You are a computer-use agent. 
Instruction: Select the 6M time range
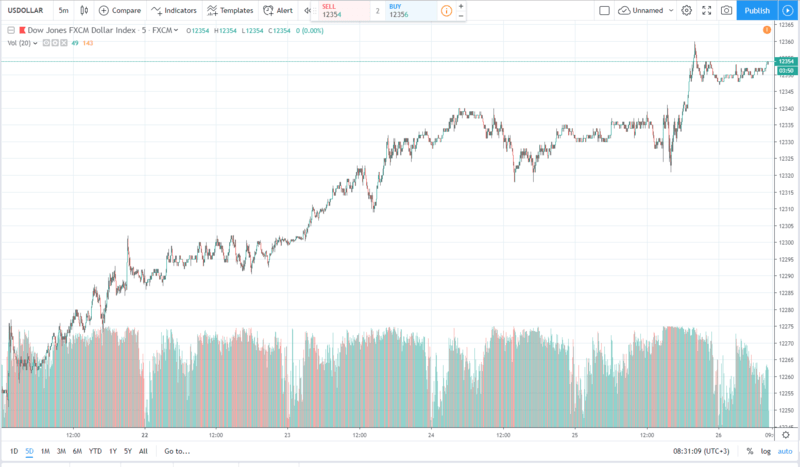(x=77, y=451)
